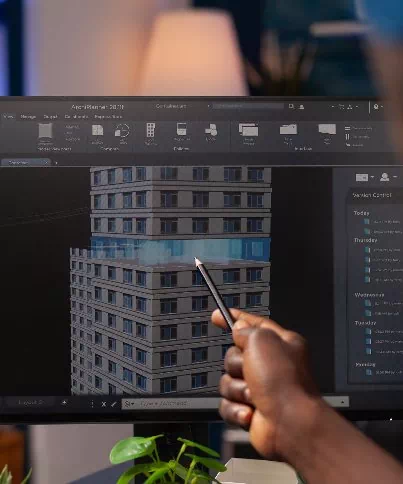Click the help icon at the title bar's right end

(x=376, y=107)
